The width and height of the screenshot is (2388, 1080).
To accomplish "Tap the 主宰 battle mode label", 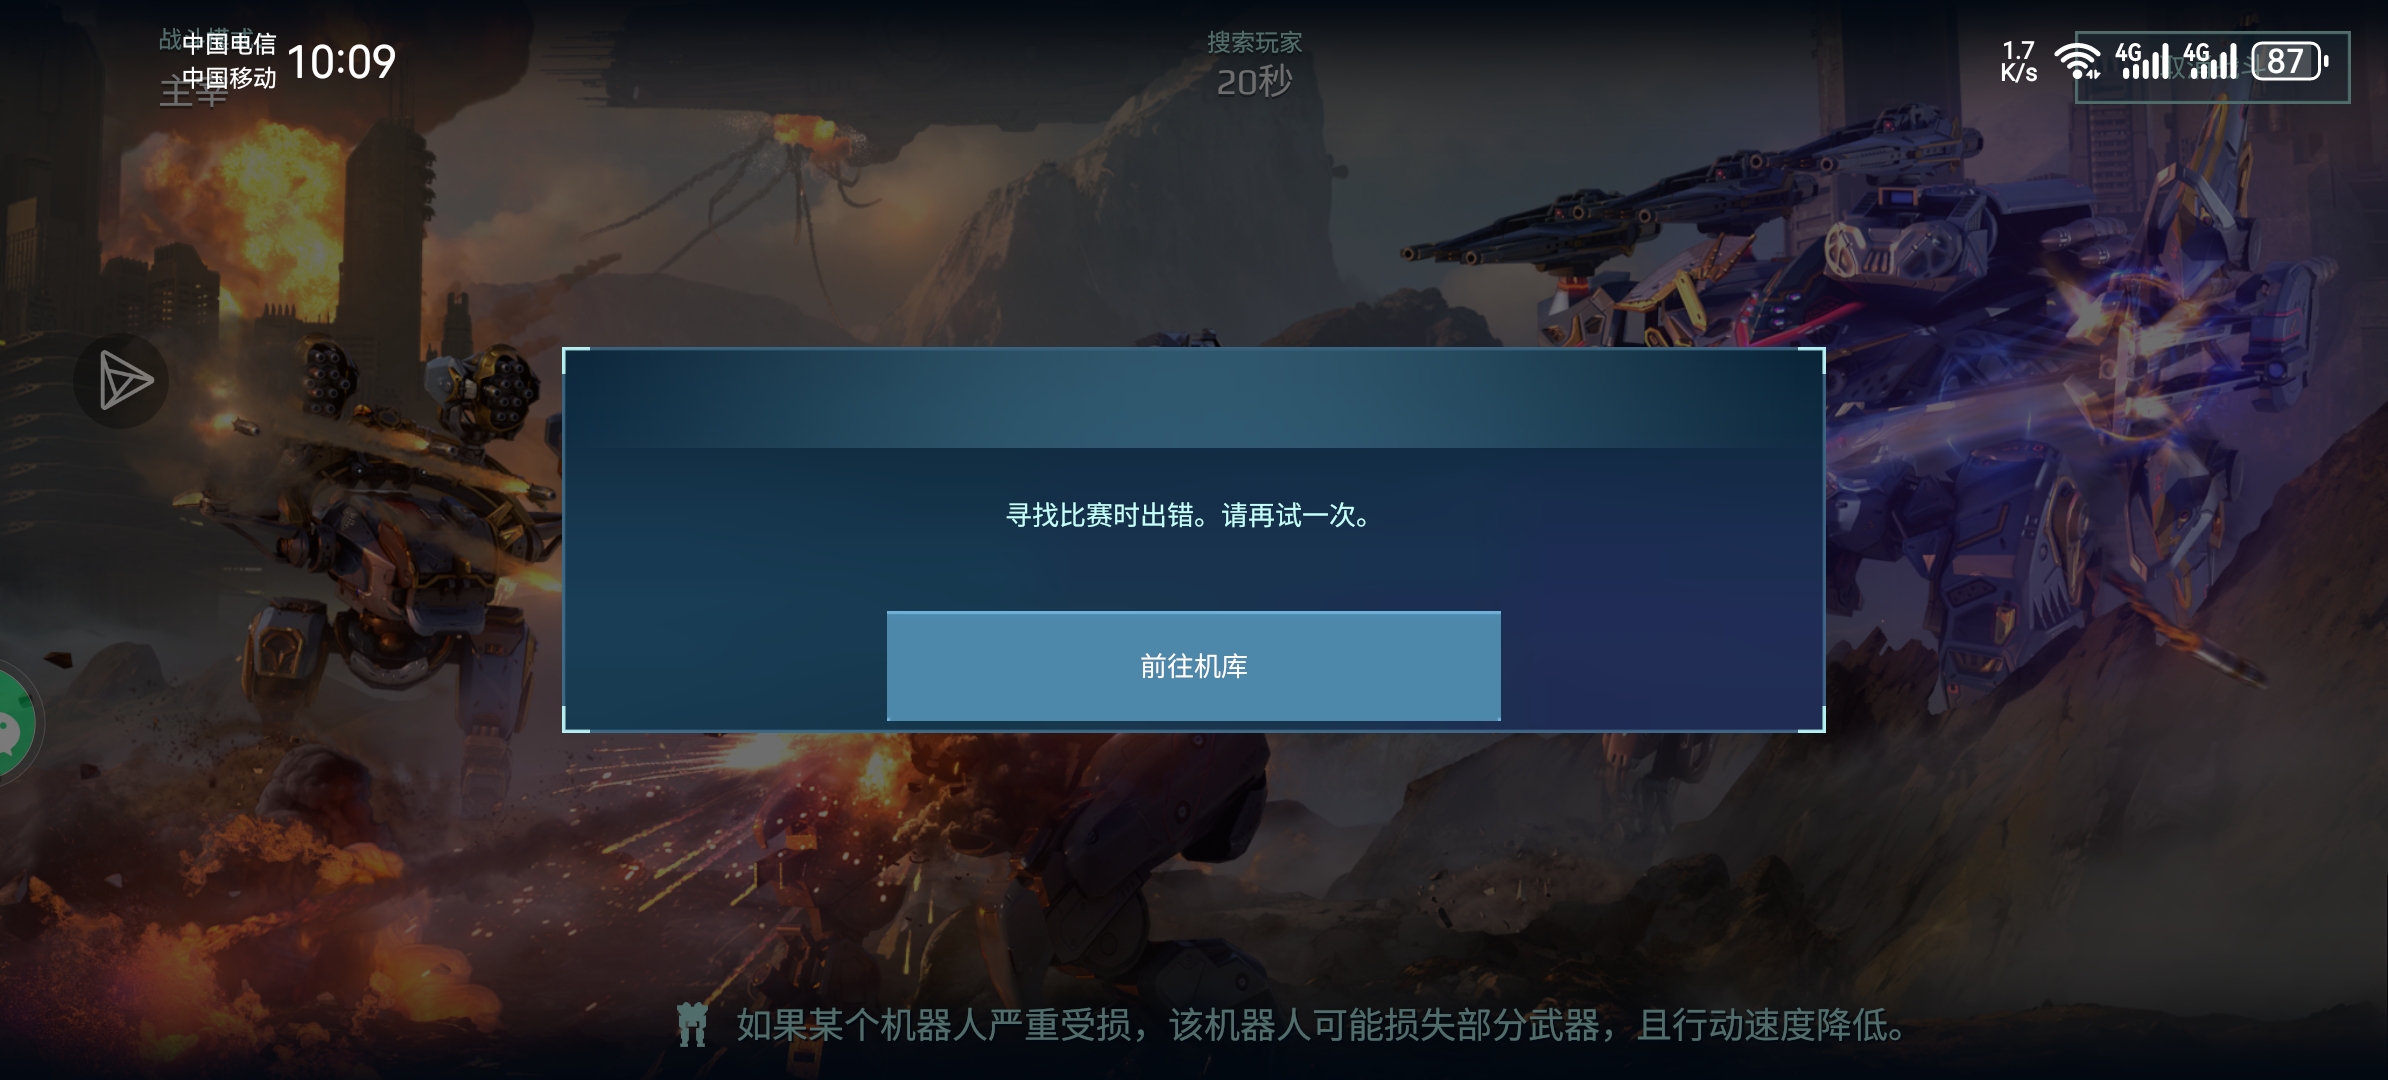I will 193,93.
